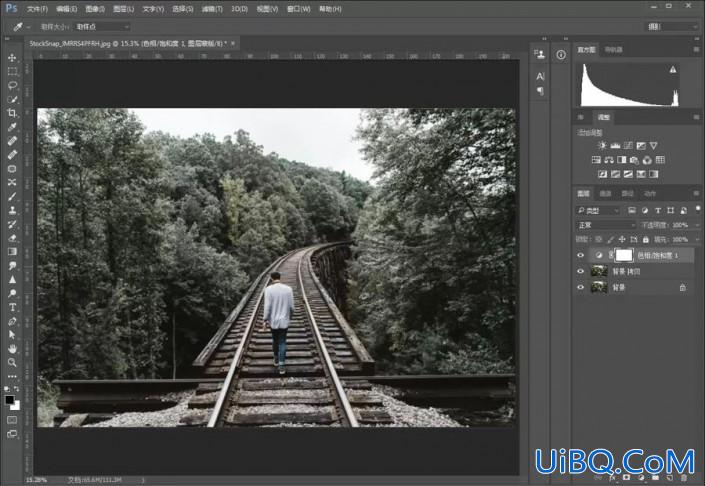Add a Channel Mixer adjustment icon
The height and width of the screenshot is (486, 705).
pyautogui.click(x=647, y=160)
